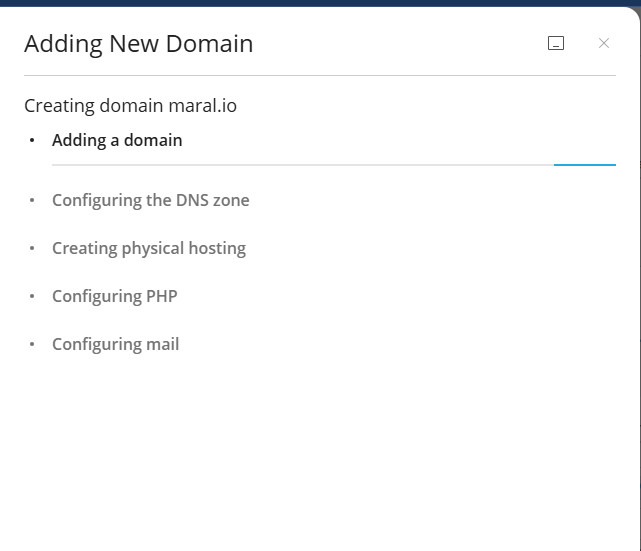Click the empty area below Configuring mail
Screen dimensions: 641x551
coord(320,450)
